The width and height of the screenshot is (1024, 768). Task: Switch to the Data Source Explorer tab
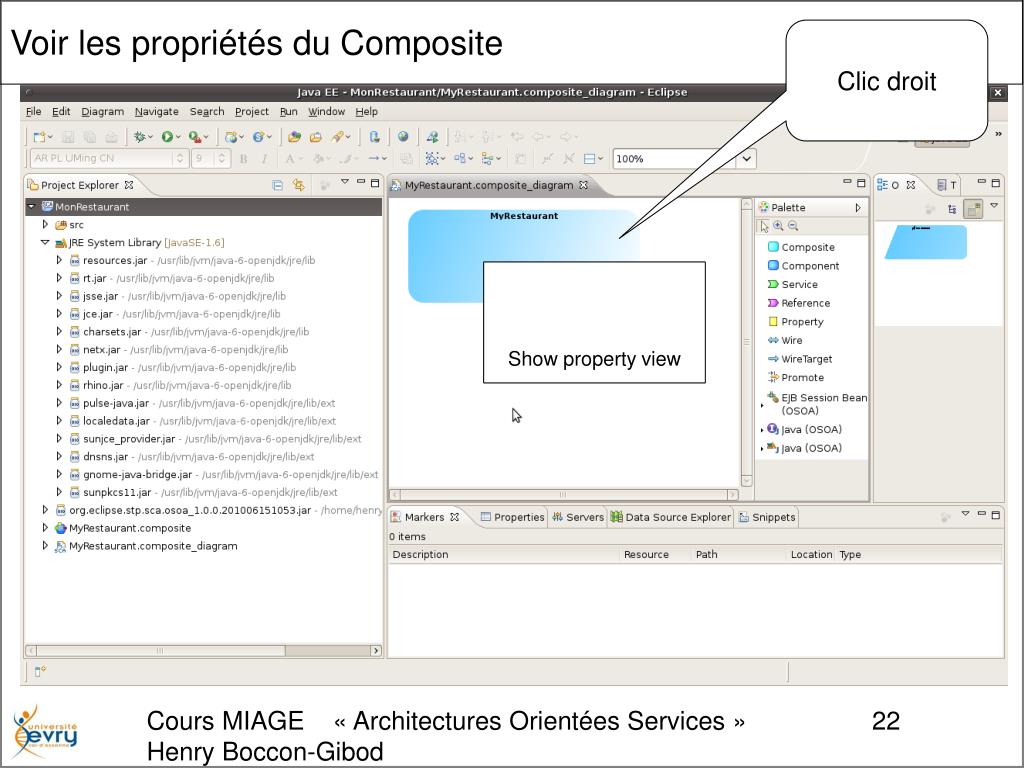671,517
